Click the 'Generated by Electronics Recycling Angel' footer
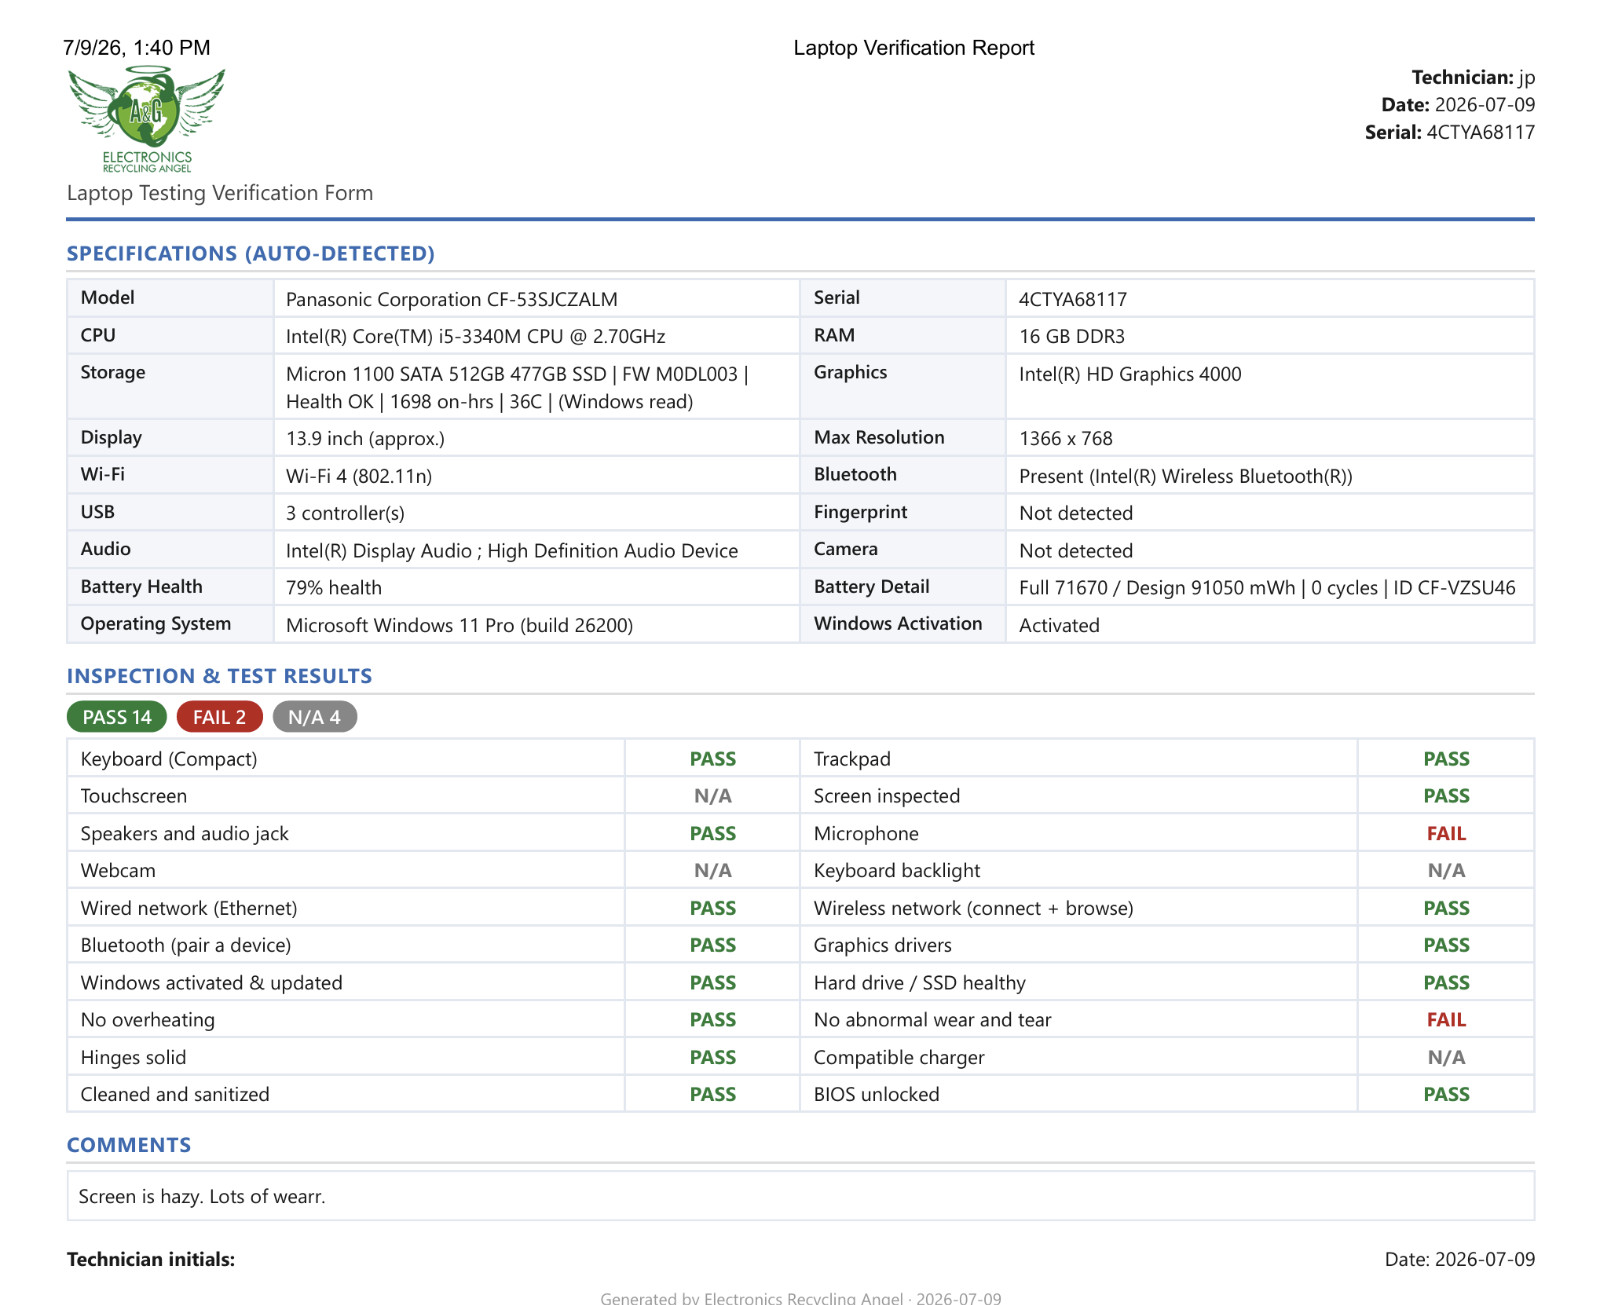Screen dimensions: 1600x1305 [x=800, y=1298]
